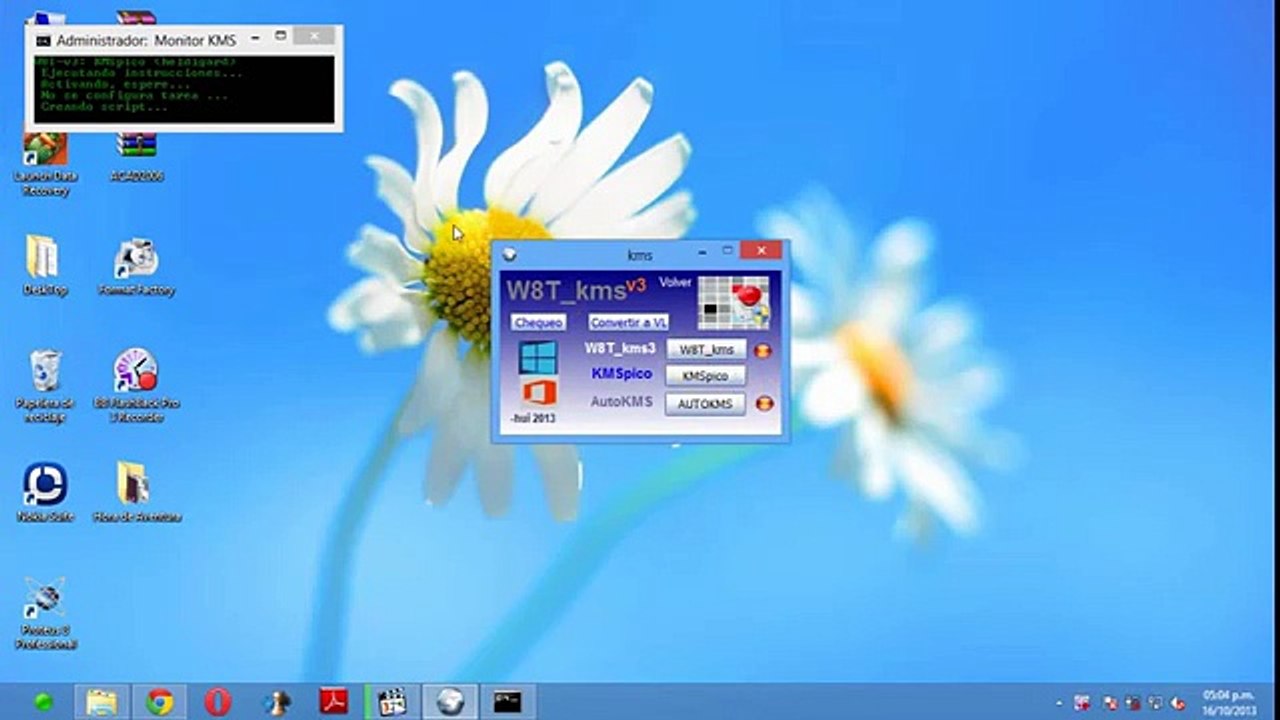Open the clapperboard media app on taskbar
Viewport: 1280px width, 720px height.
392,702
